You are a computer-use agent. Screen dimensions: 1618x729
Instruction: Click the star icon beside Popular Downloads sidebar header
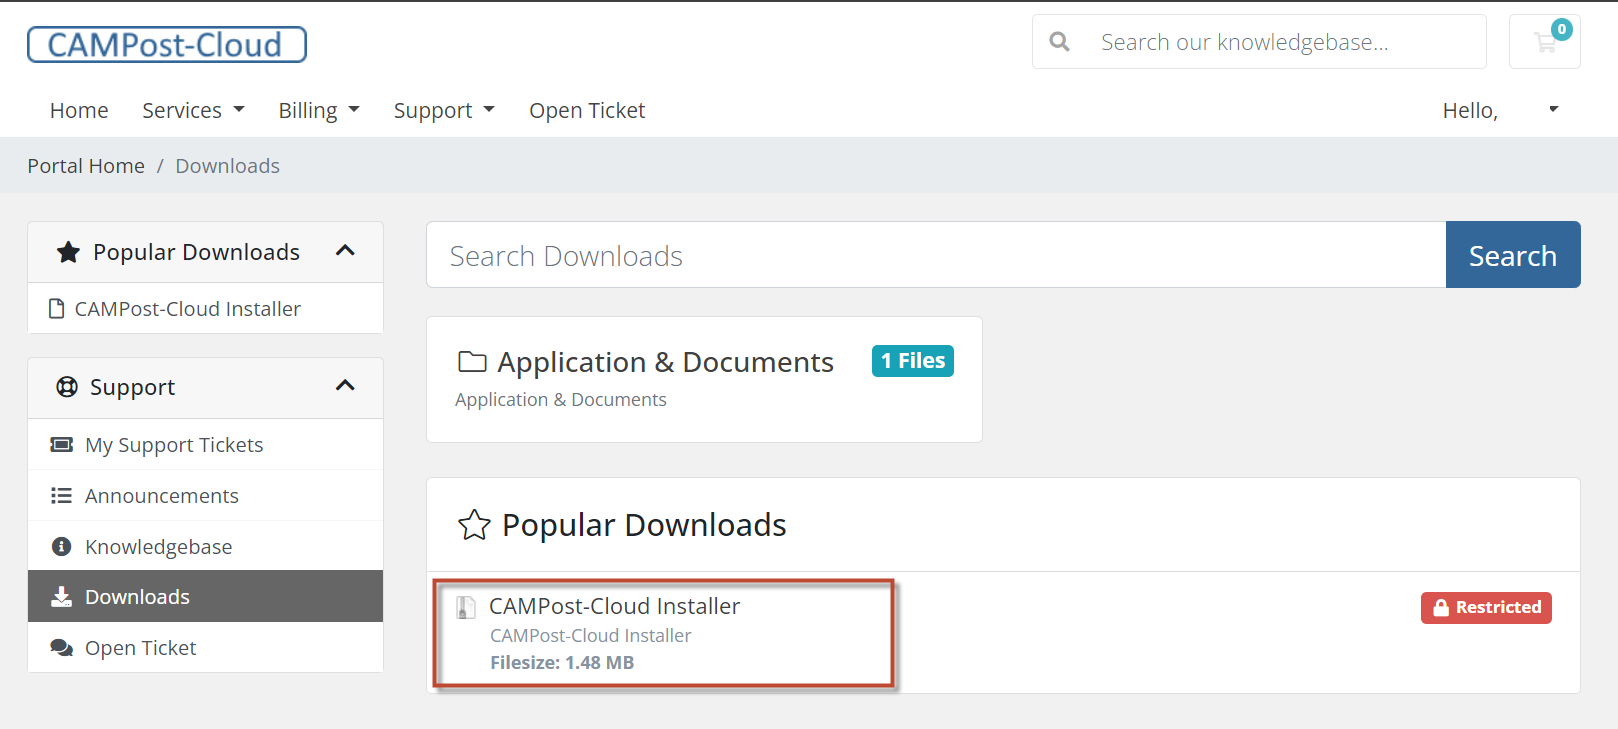tap(68, 252)
